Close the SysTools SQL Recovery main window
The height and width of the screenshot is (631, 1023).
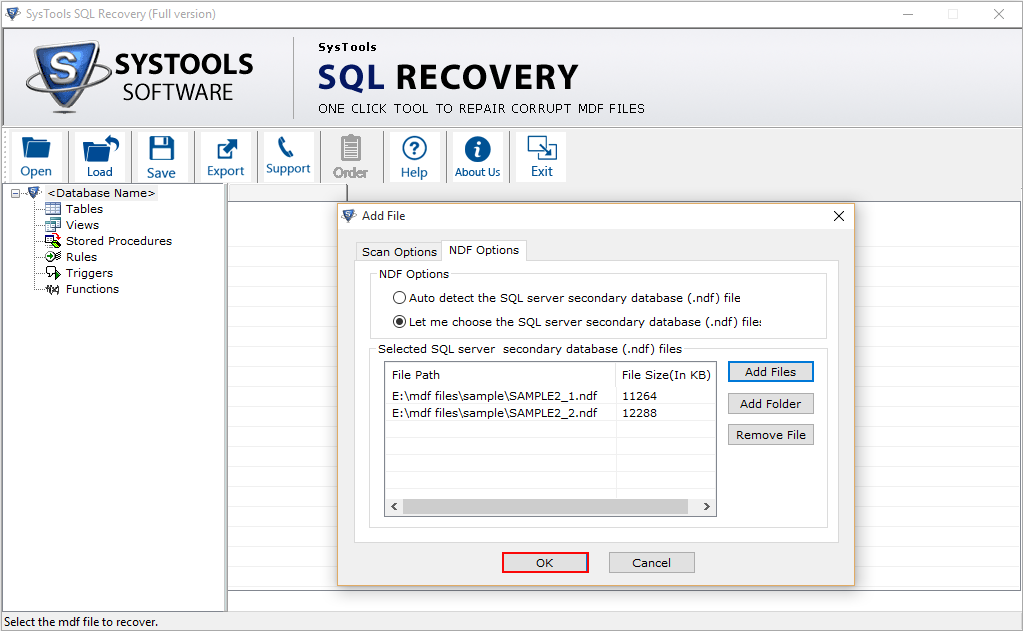click(999, 14)
